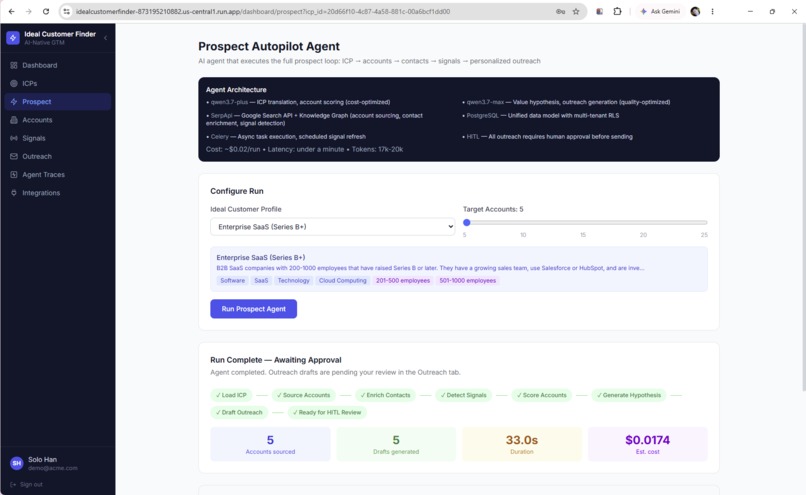
Task: Click the browser back arrow
Action: click(x=12, y=11)
